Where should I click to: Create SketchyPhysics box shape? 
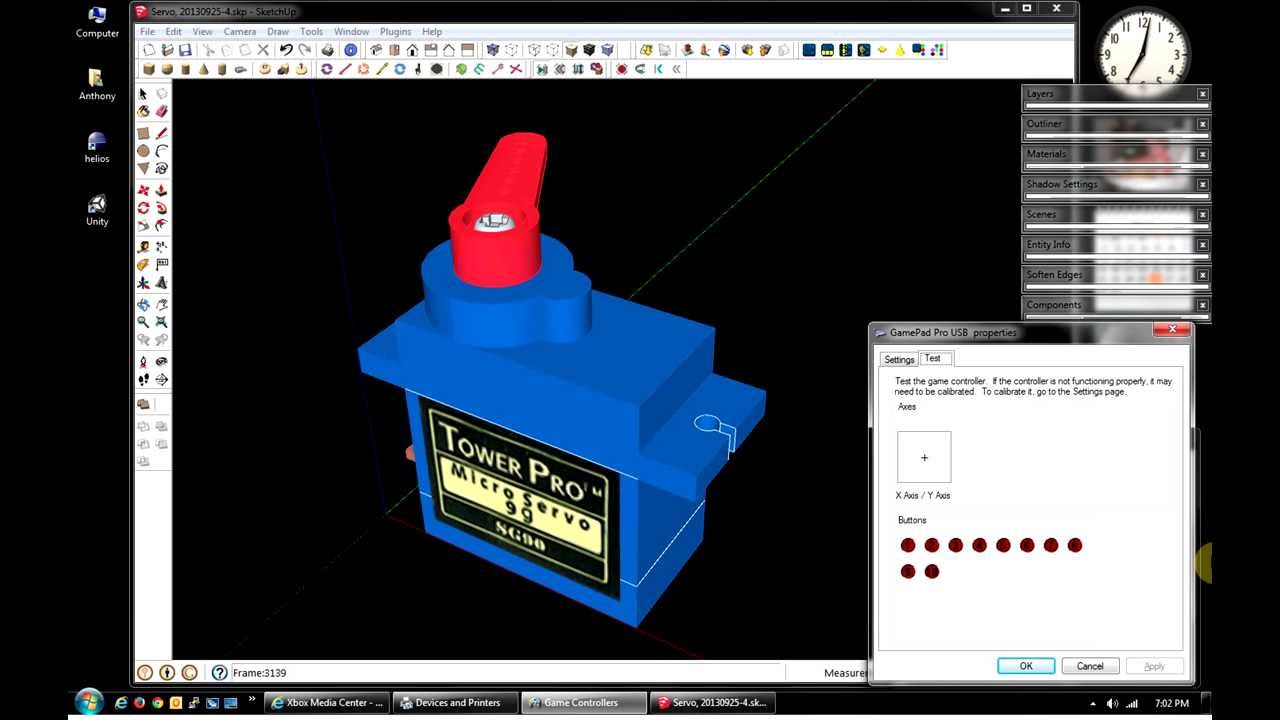point(149,69)
